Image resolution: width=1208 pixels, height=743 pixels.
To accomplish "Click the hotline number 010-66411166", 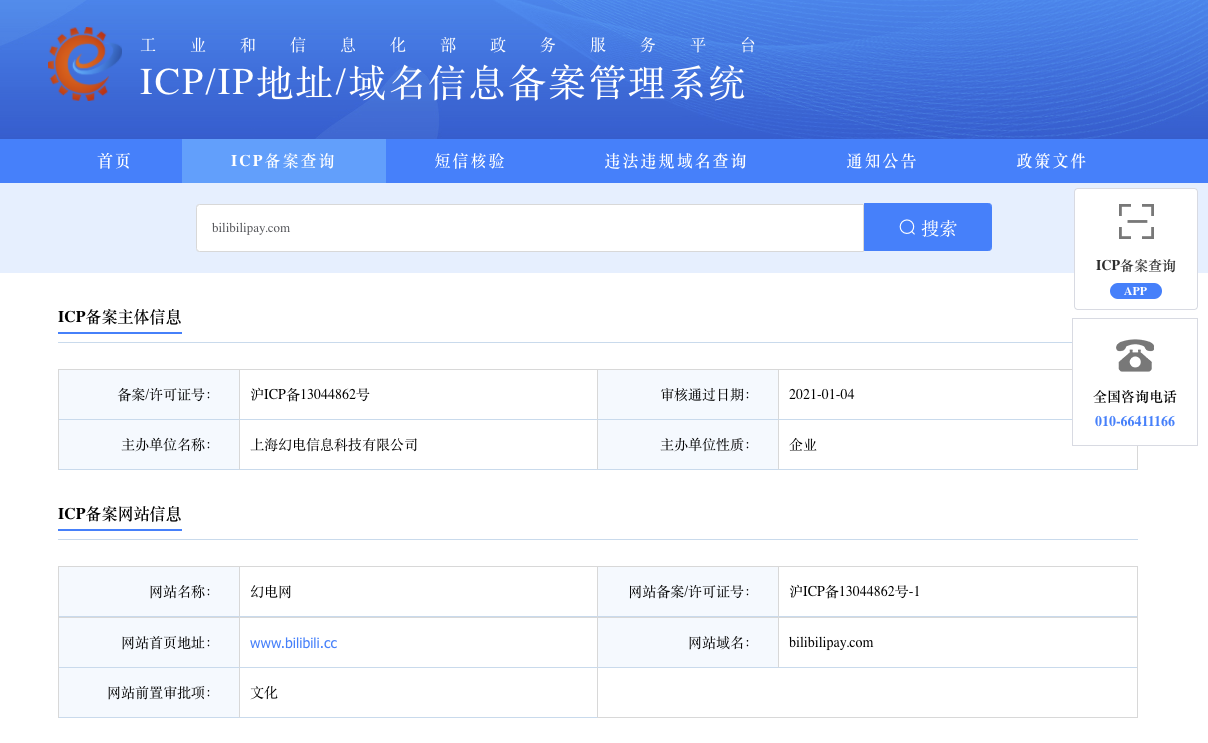I will pyautogui.click(x=1135, y=422).
